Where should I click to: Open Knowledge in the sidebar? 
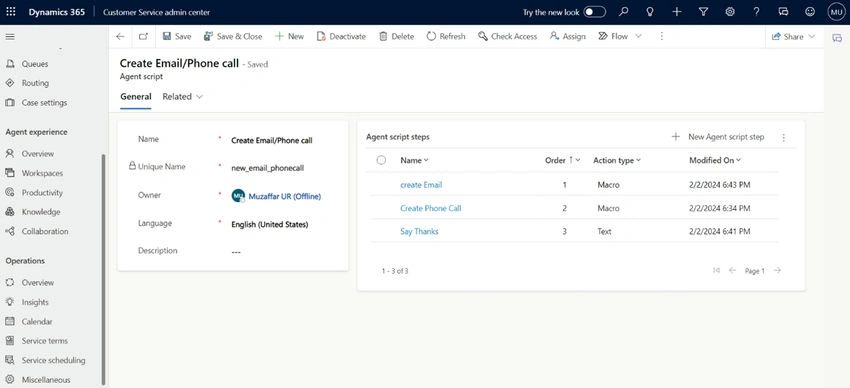[41, 212]
